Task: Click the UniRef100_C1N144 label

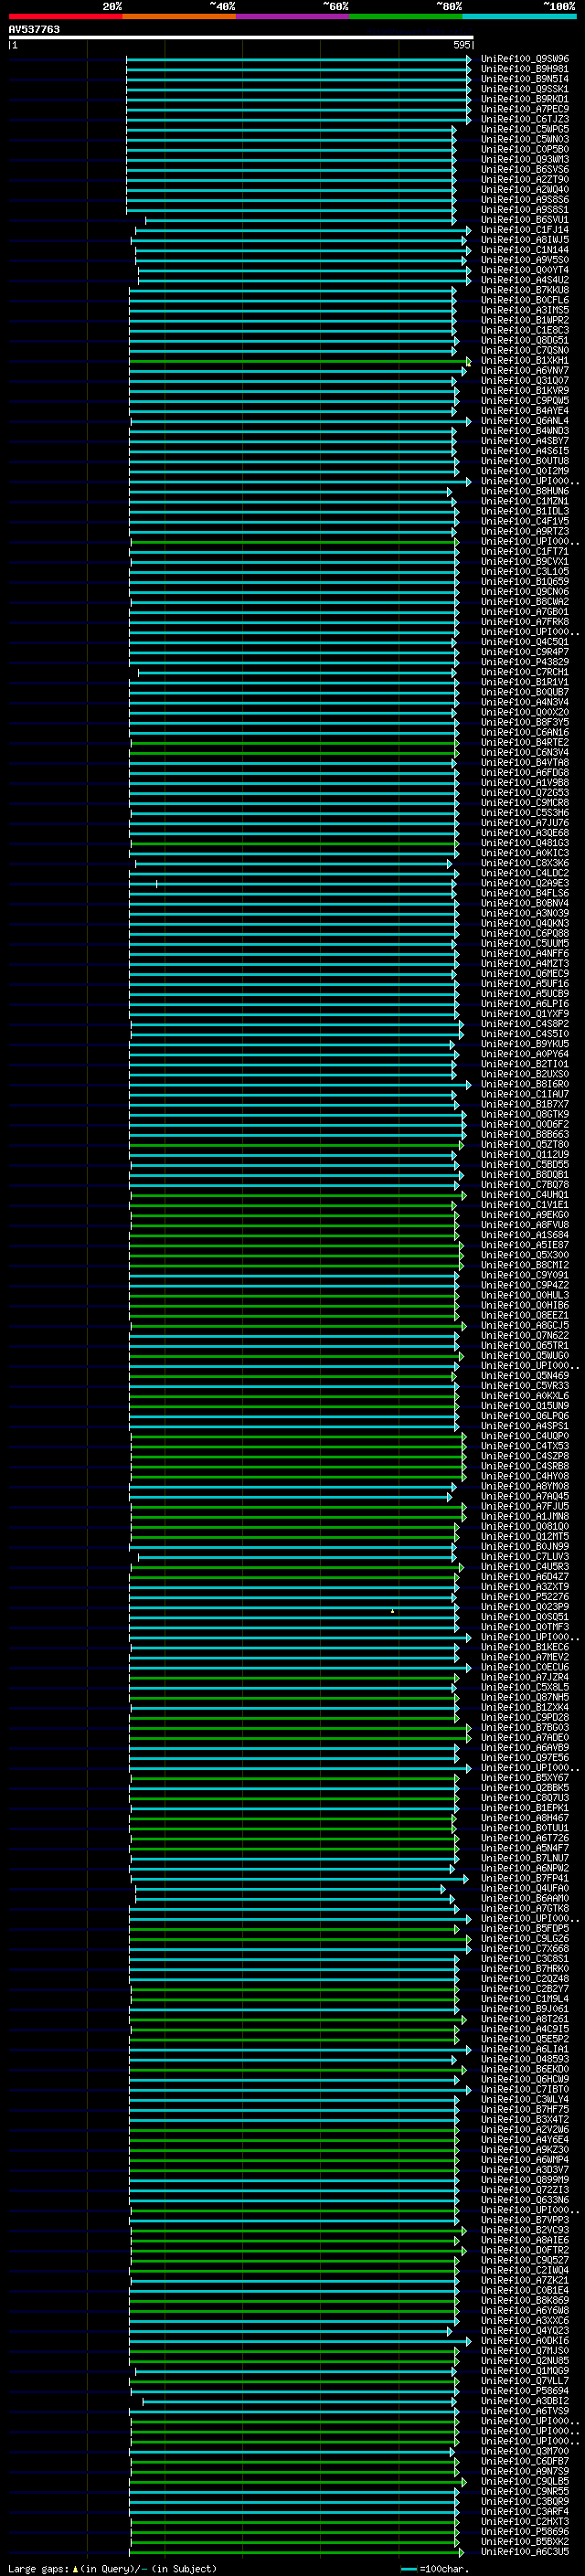Action: coord(525,250)
